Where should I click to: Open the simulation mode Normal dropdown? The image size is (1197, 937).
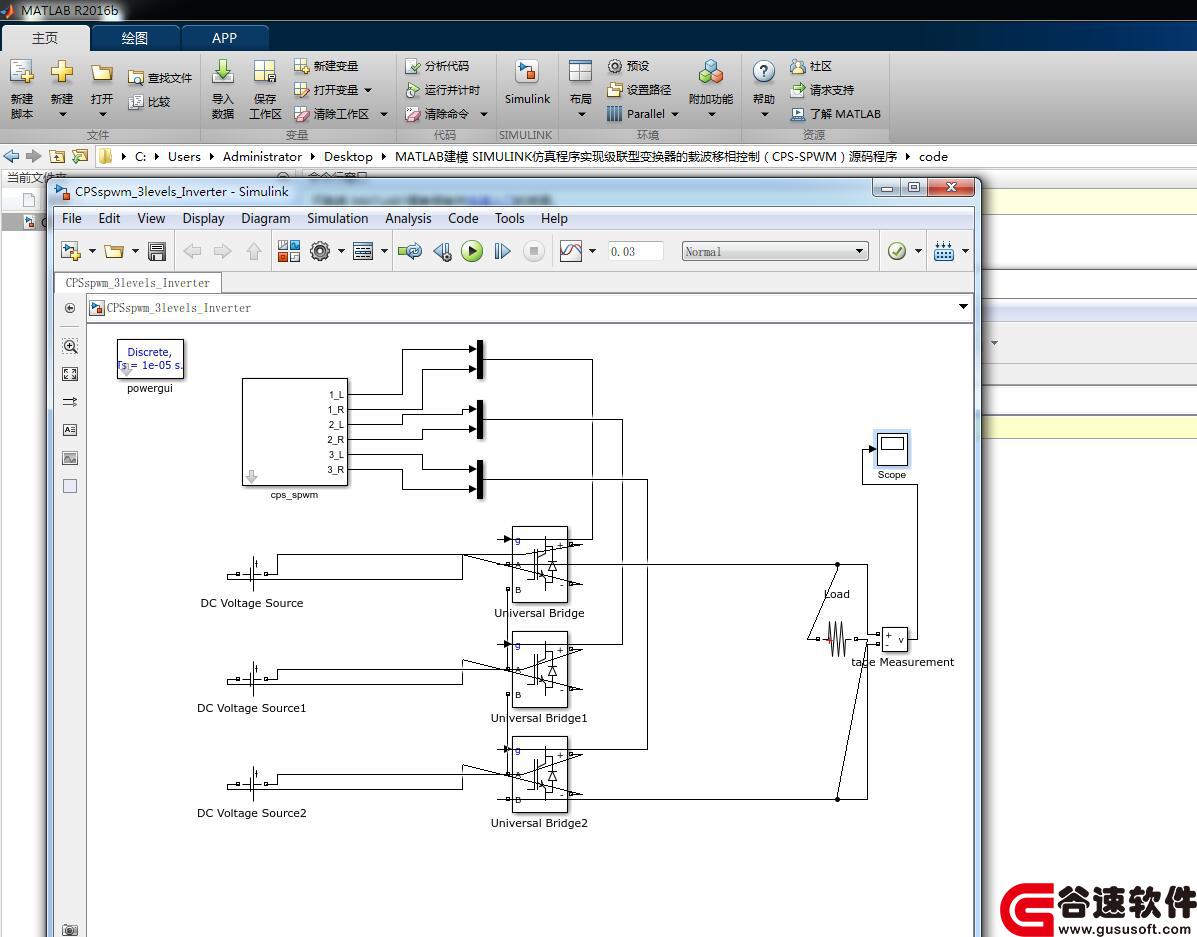(x=775, y=251)
